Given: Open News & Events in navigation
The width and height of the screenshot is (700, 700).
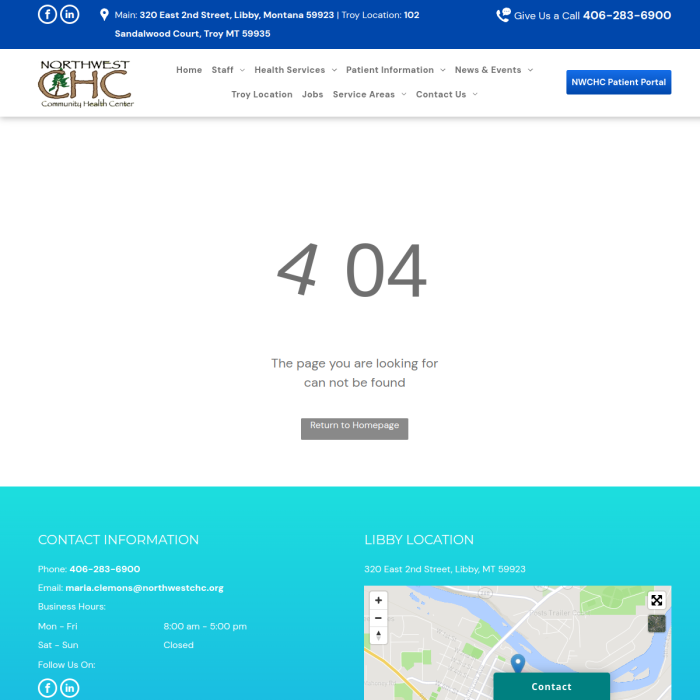Looking at the screenshot, I should [x=488, y=70].
